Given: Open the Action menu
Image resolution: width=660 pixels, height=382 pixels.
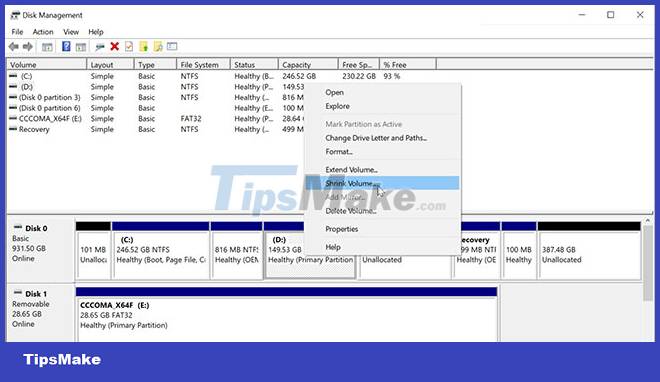Looking at the screenshot, I should click(43, 32).
